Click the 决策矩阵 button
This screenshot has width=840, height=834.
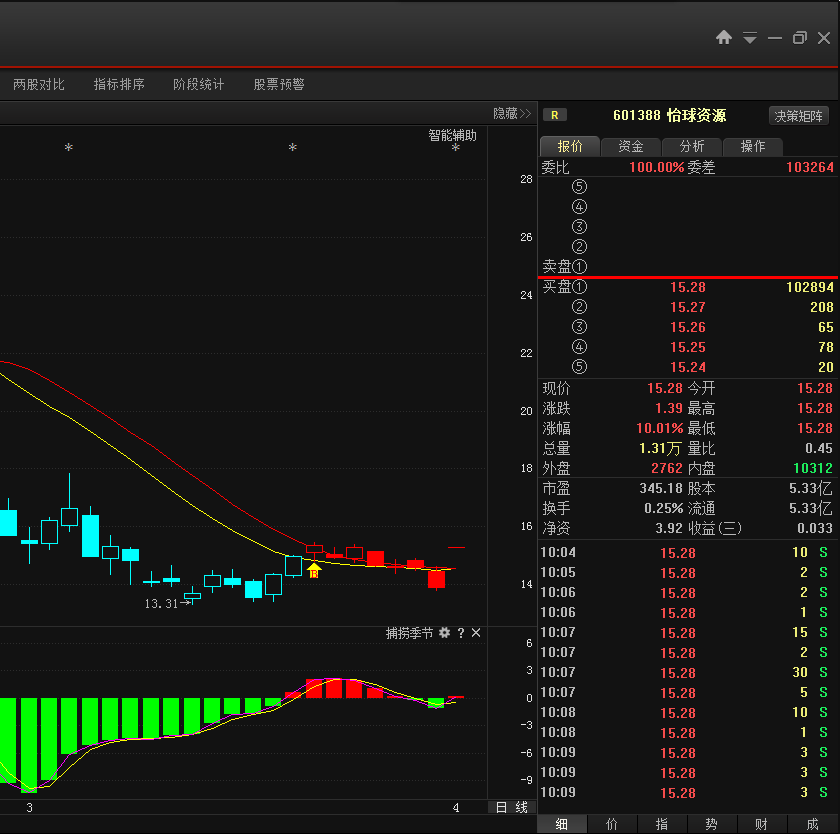pyautogui.click(x=797, y=114)
